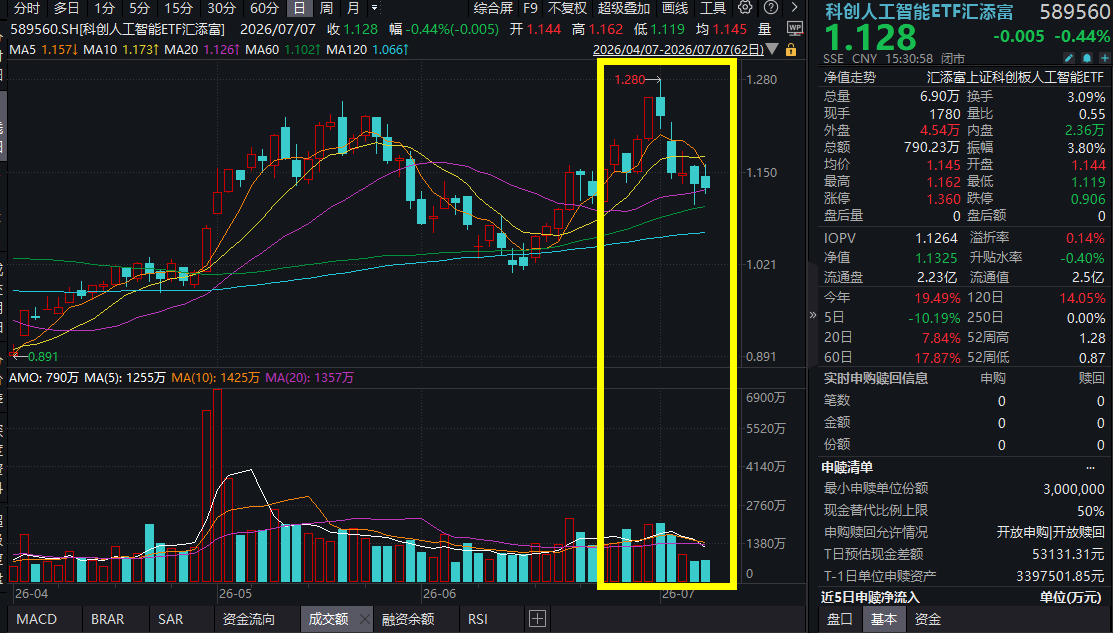Add new indicator tab with plus box
This screenshot has width=1113, height=633.
click(x=537, y=618)
